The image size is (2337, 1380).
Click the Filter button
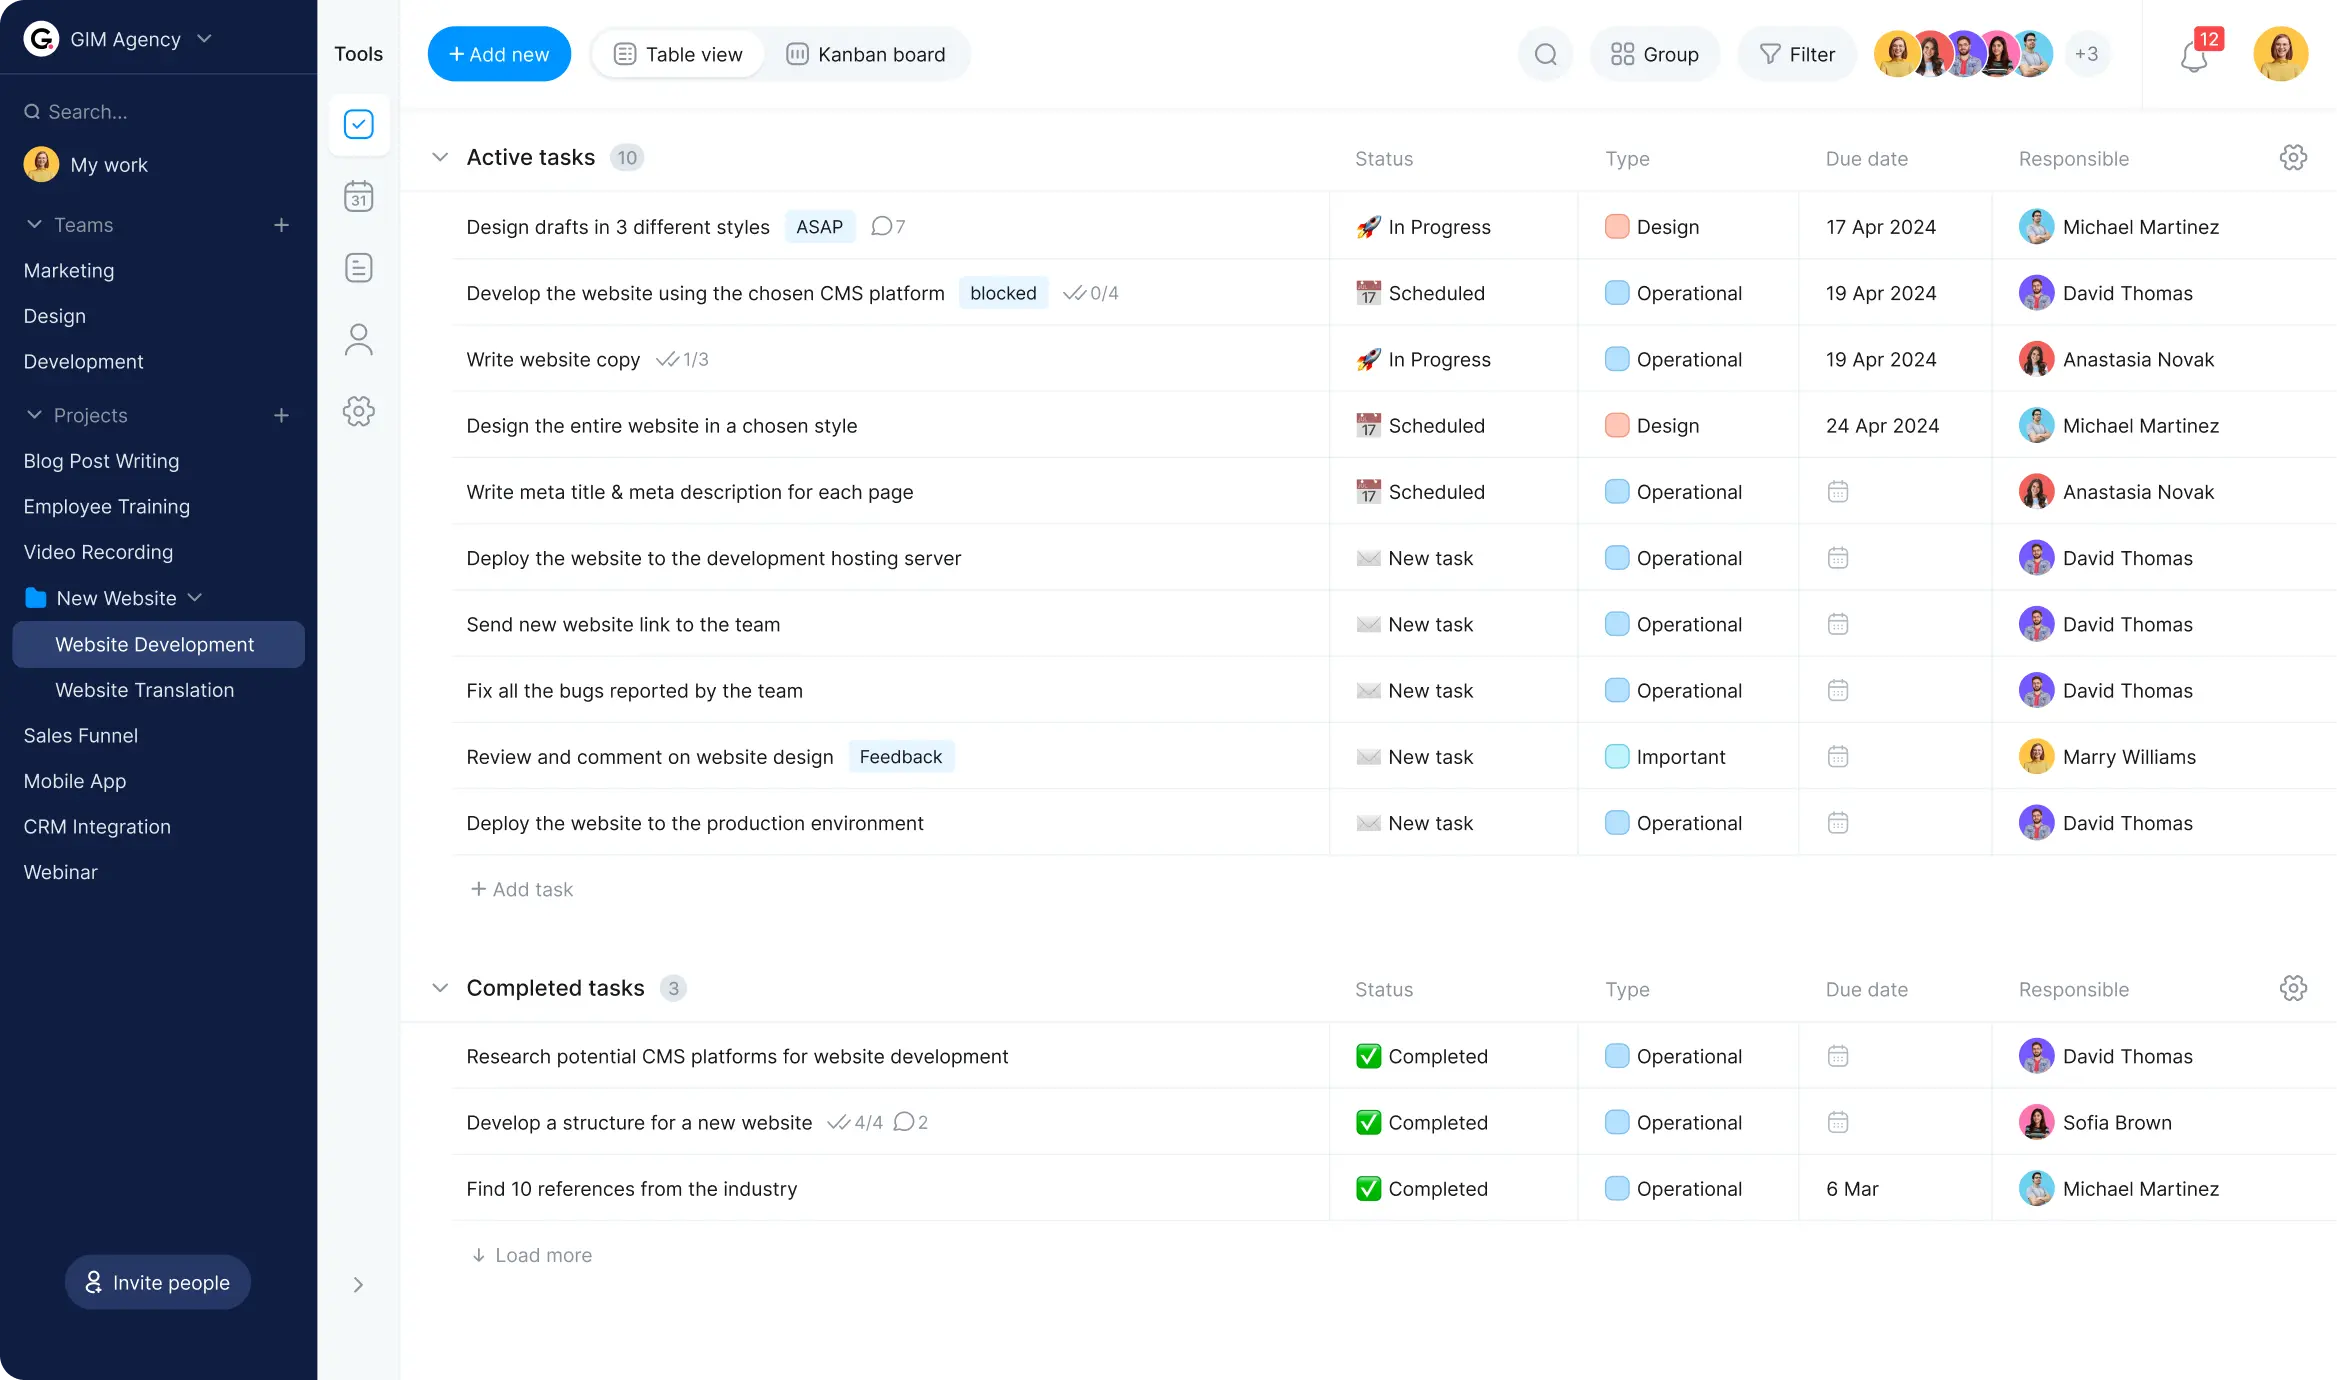(x=1797, y=54)
